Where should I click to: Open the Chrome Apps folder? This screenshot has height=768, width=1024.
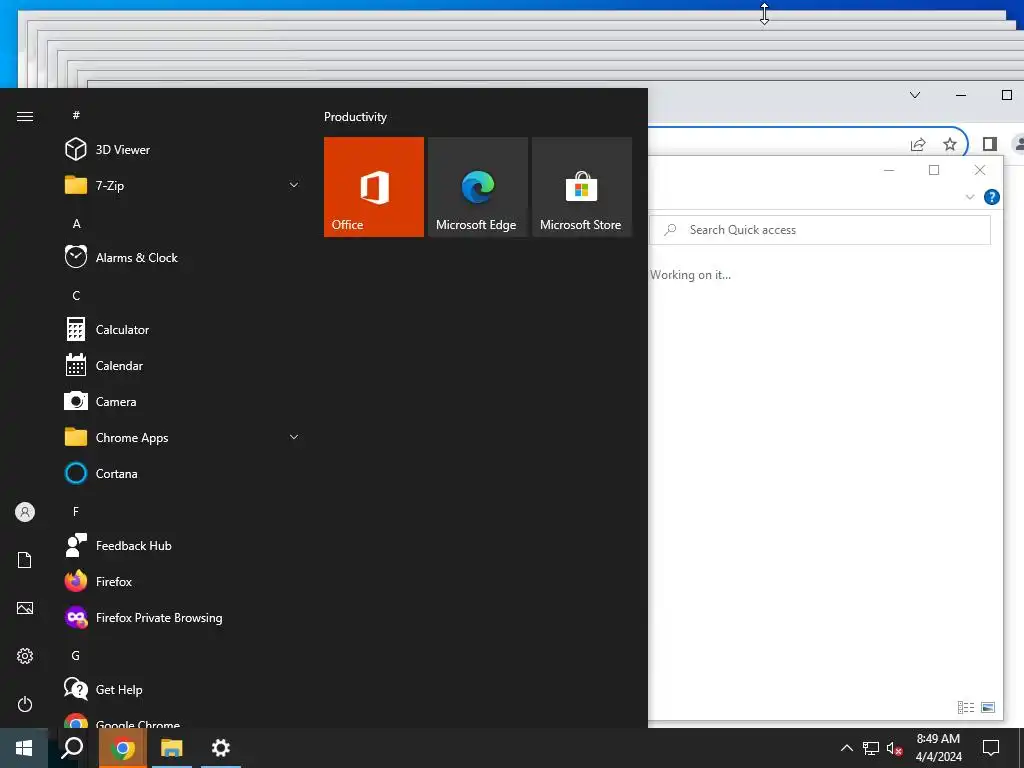183,438
